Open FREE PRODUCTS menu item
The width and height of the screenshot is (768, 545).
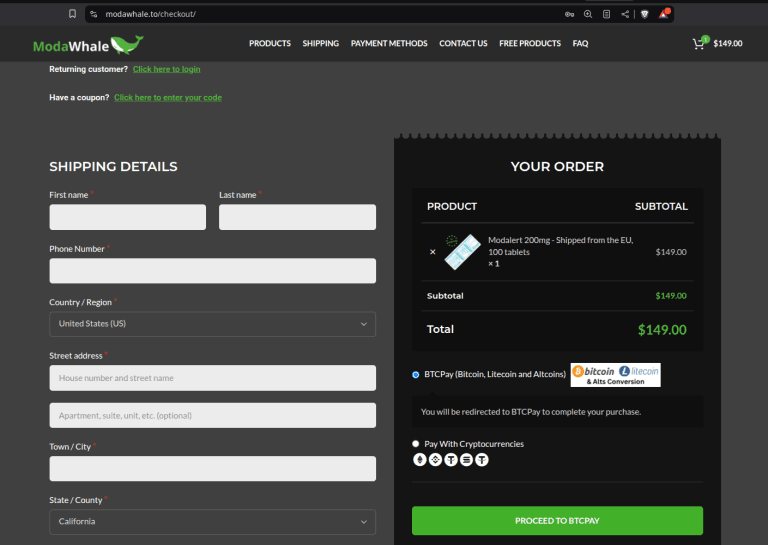530,44
